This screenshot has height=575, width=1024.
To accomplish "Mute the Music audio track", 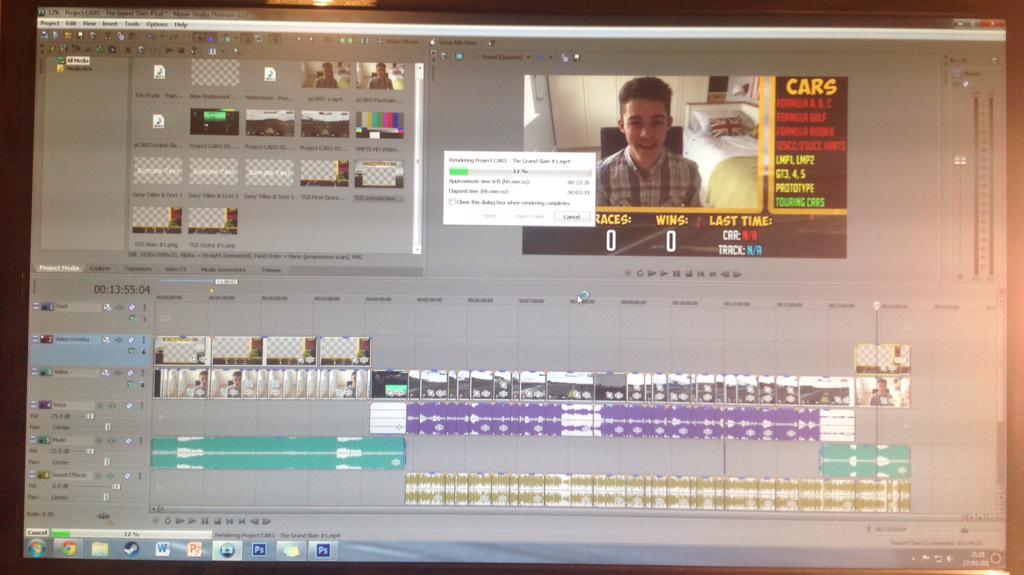I will tap(128, 440).
